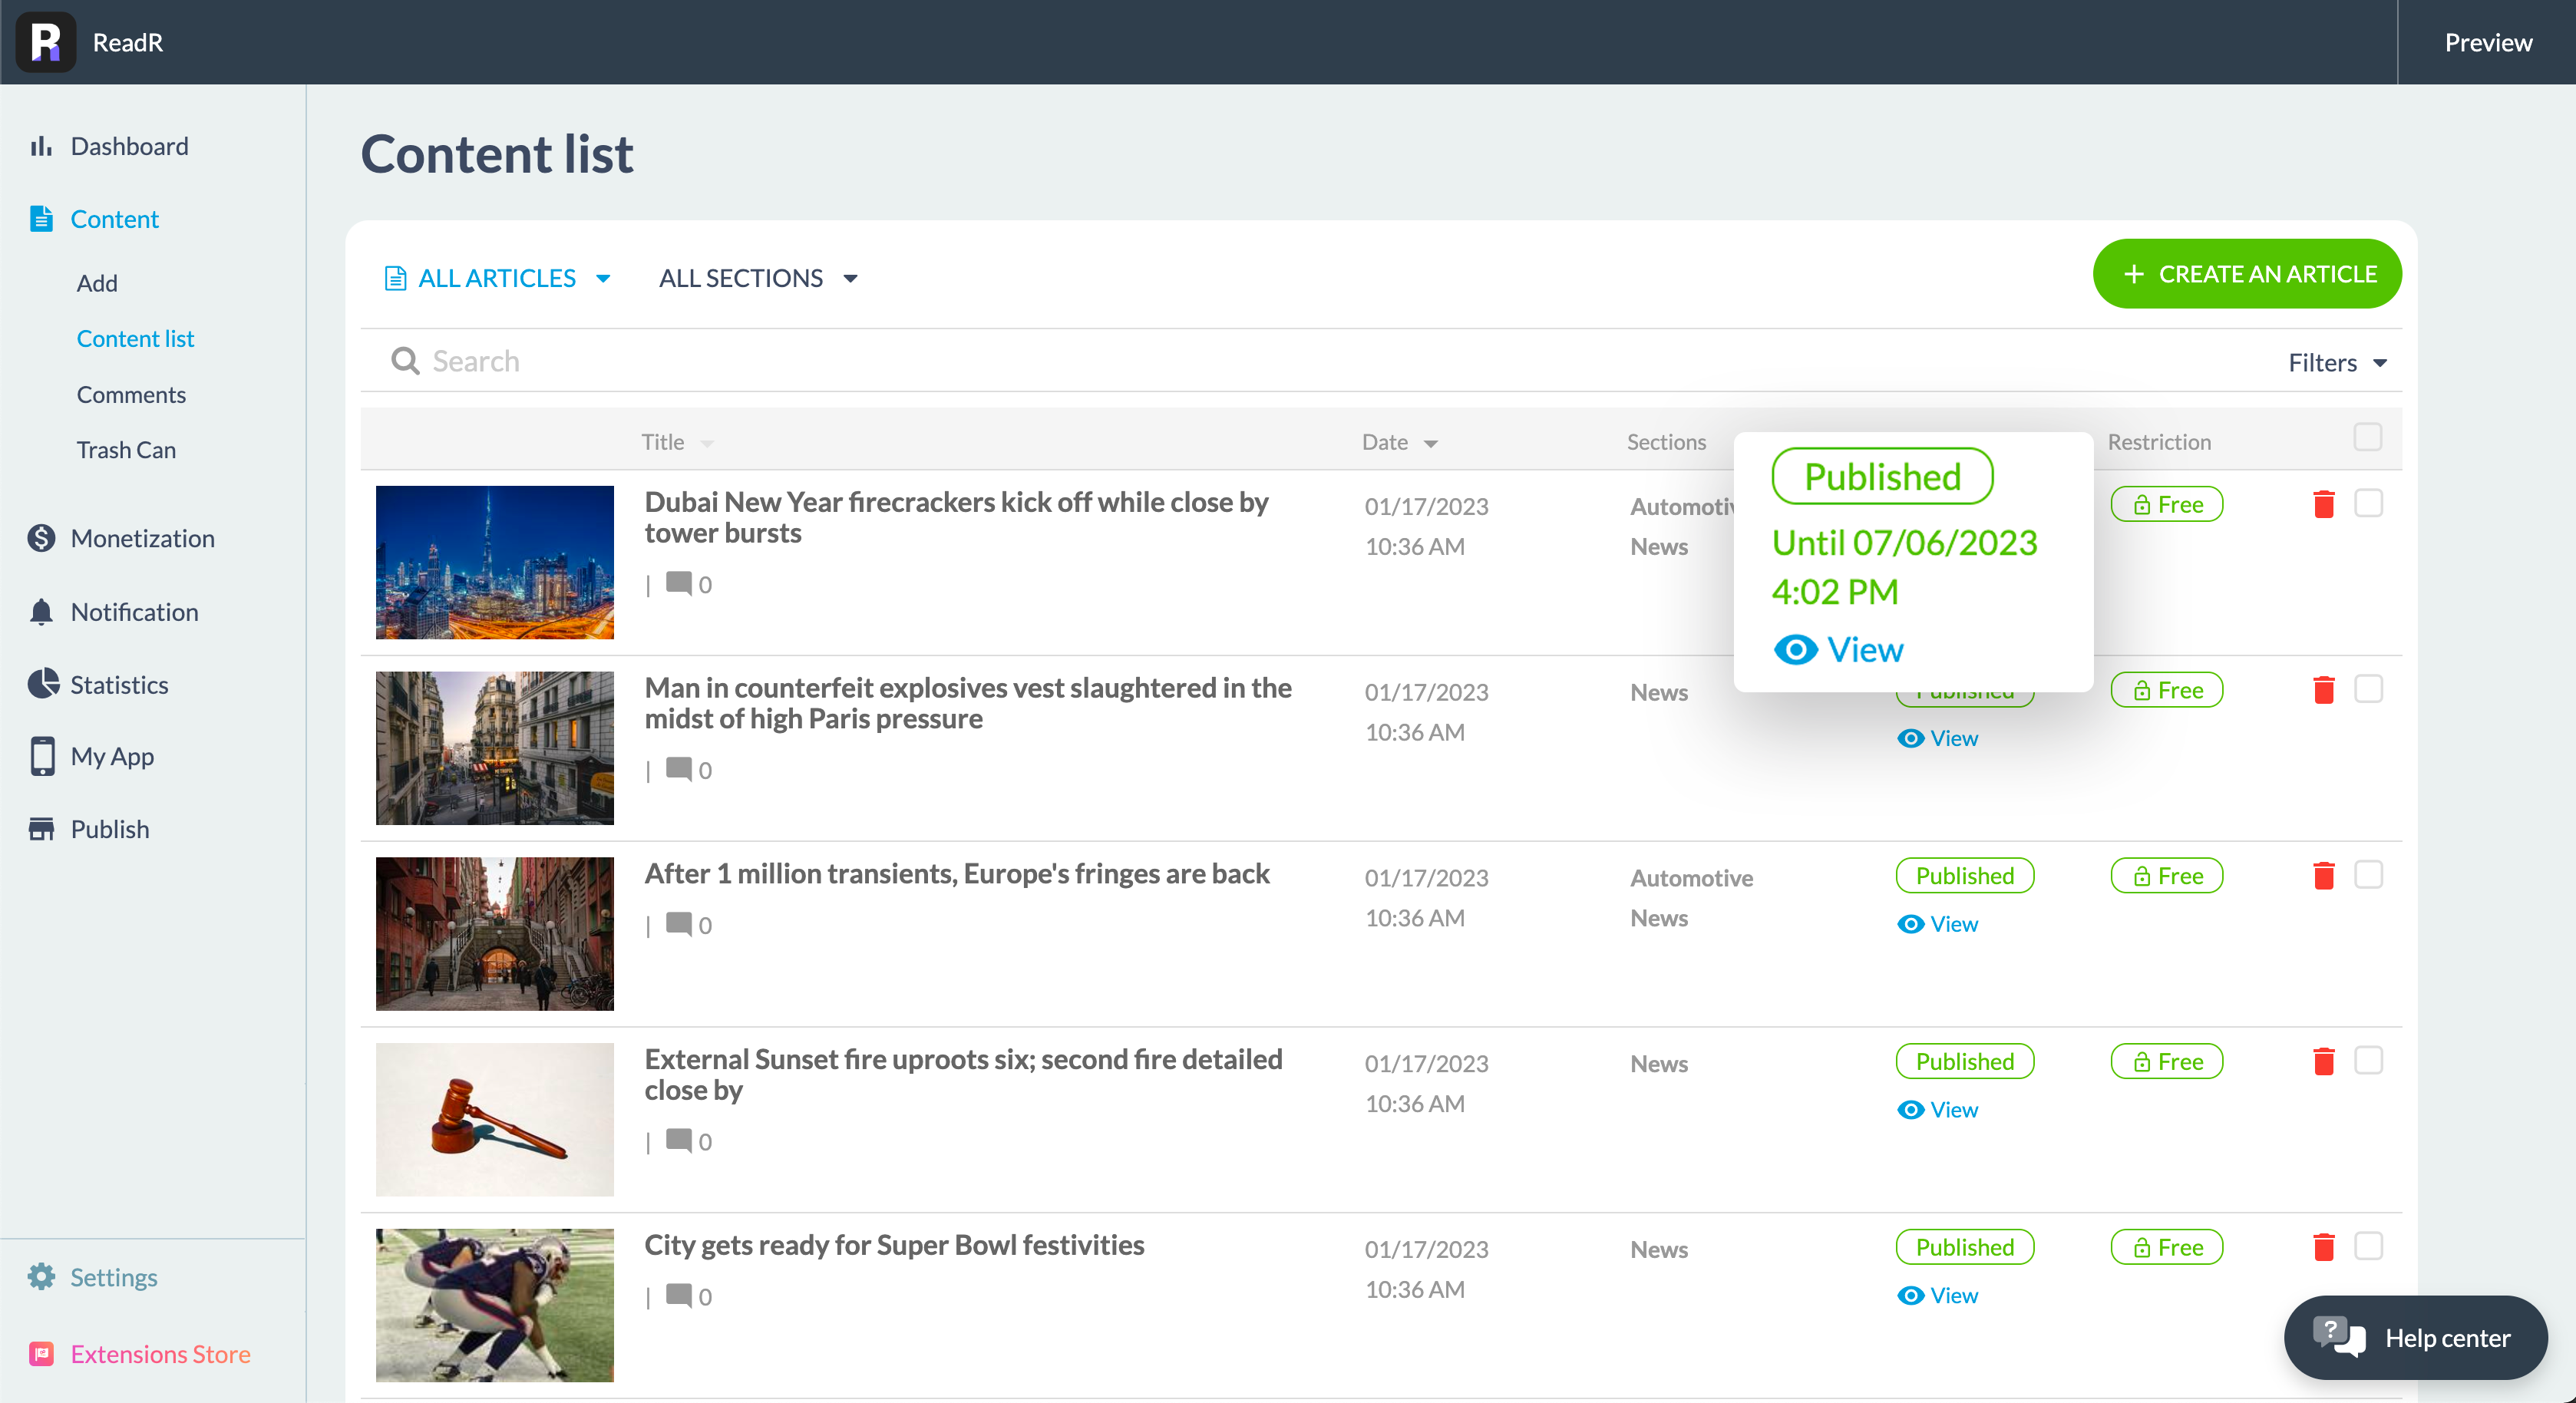Expand the ALL SECTIONS dropdown
Viewport: 2576px width, 1403px height.
click(758, 278)
